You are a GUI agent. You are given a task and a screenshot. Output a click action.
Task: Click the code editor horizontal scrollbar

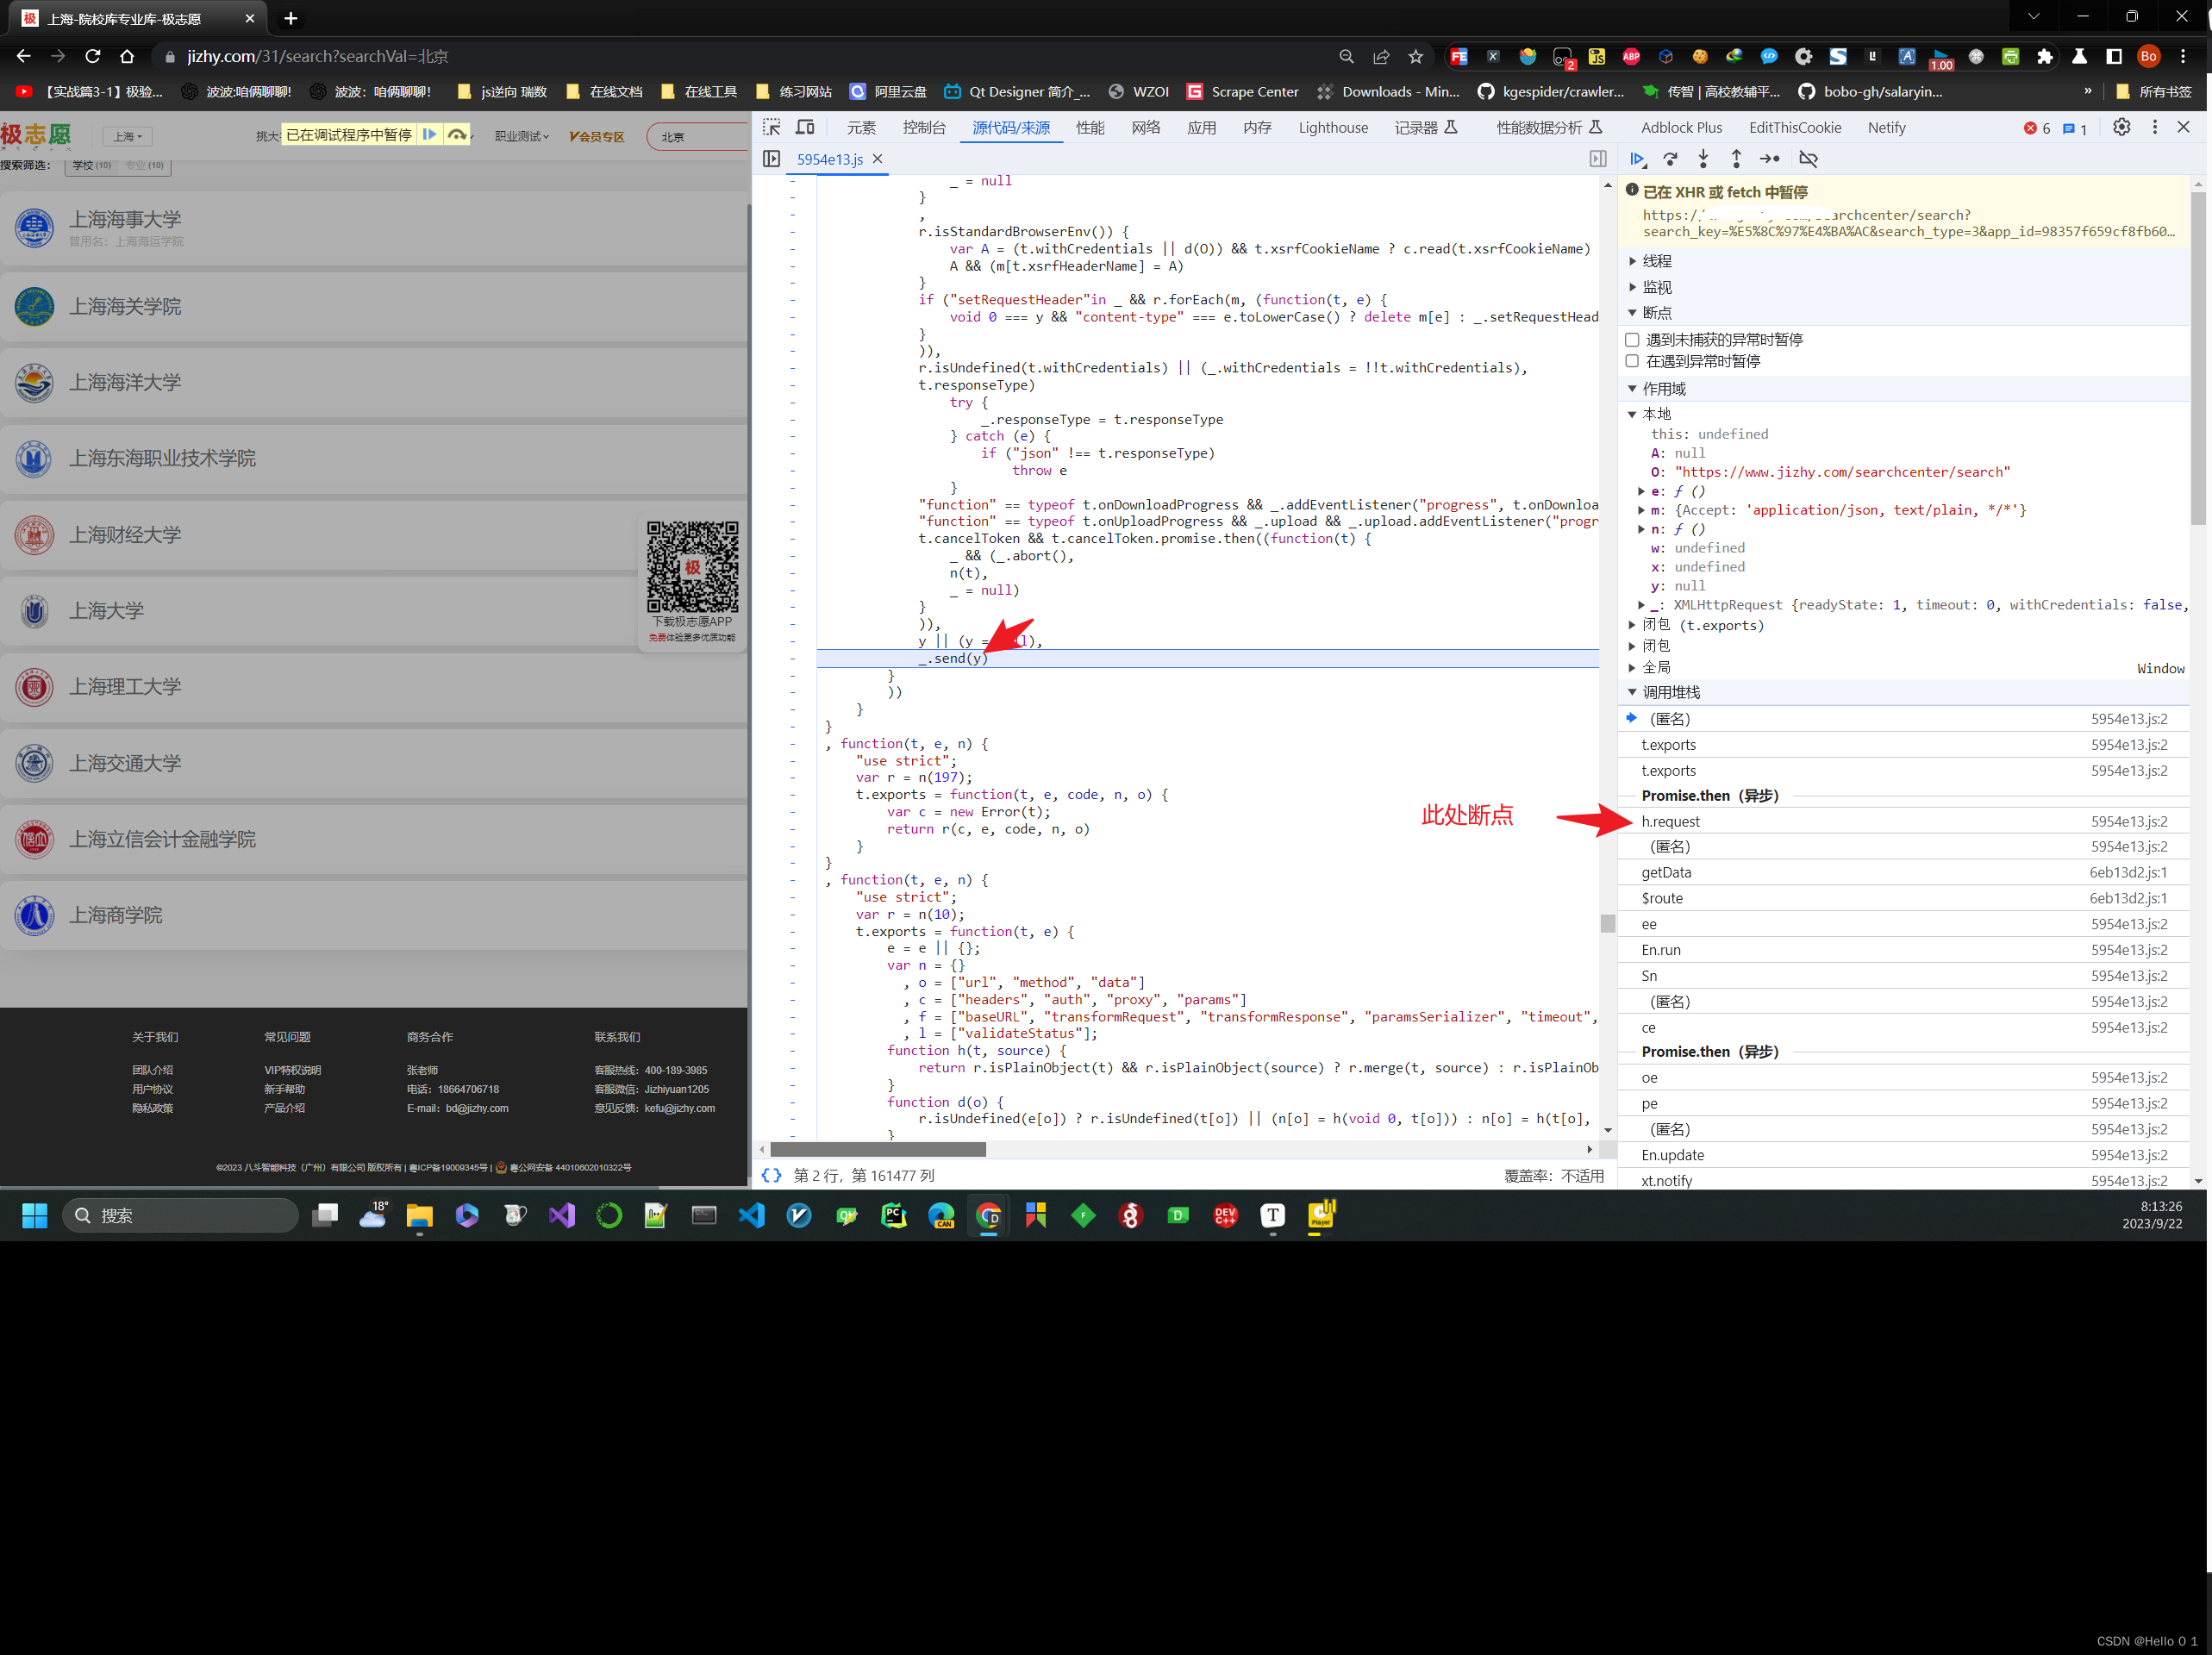pos(878,1150)
